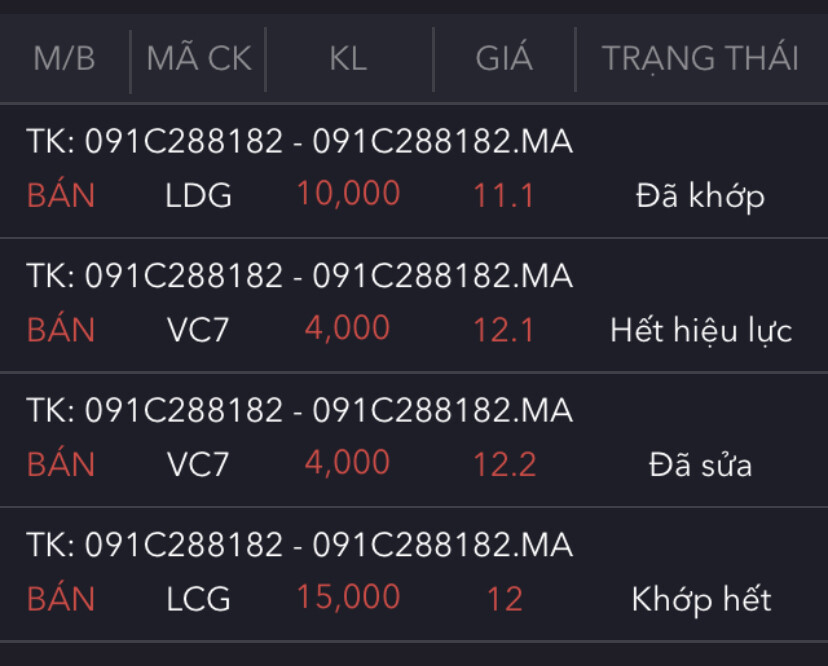
Task: Click the Hết hiệu lực status
Action: [x=700, y=330]
